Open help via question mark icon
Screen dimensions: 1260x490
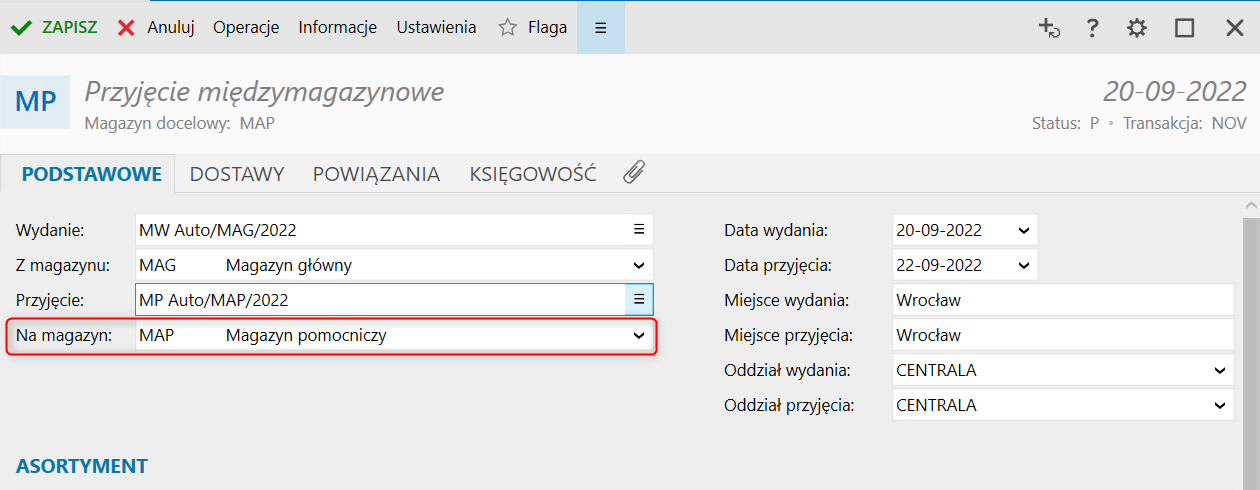(1093, 28)
